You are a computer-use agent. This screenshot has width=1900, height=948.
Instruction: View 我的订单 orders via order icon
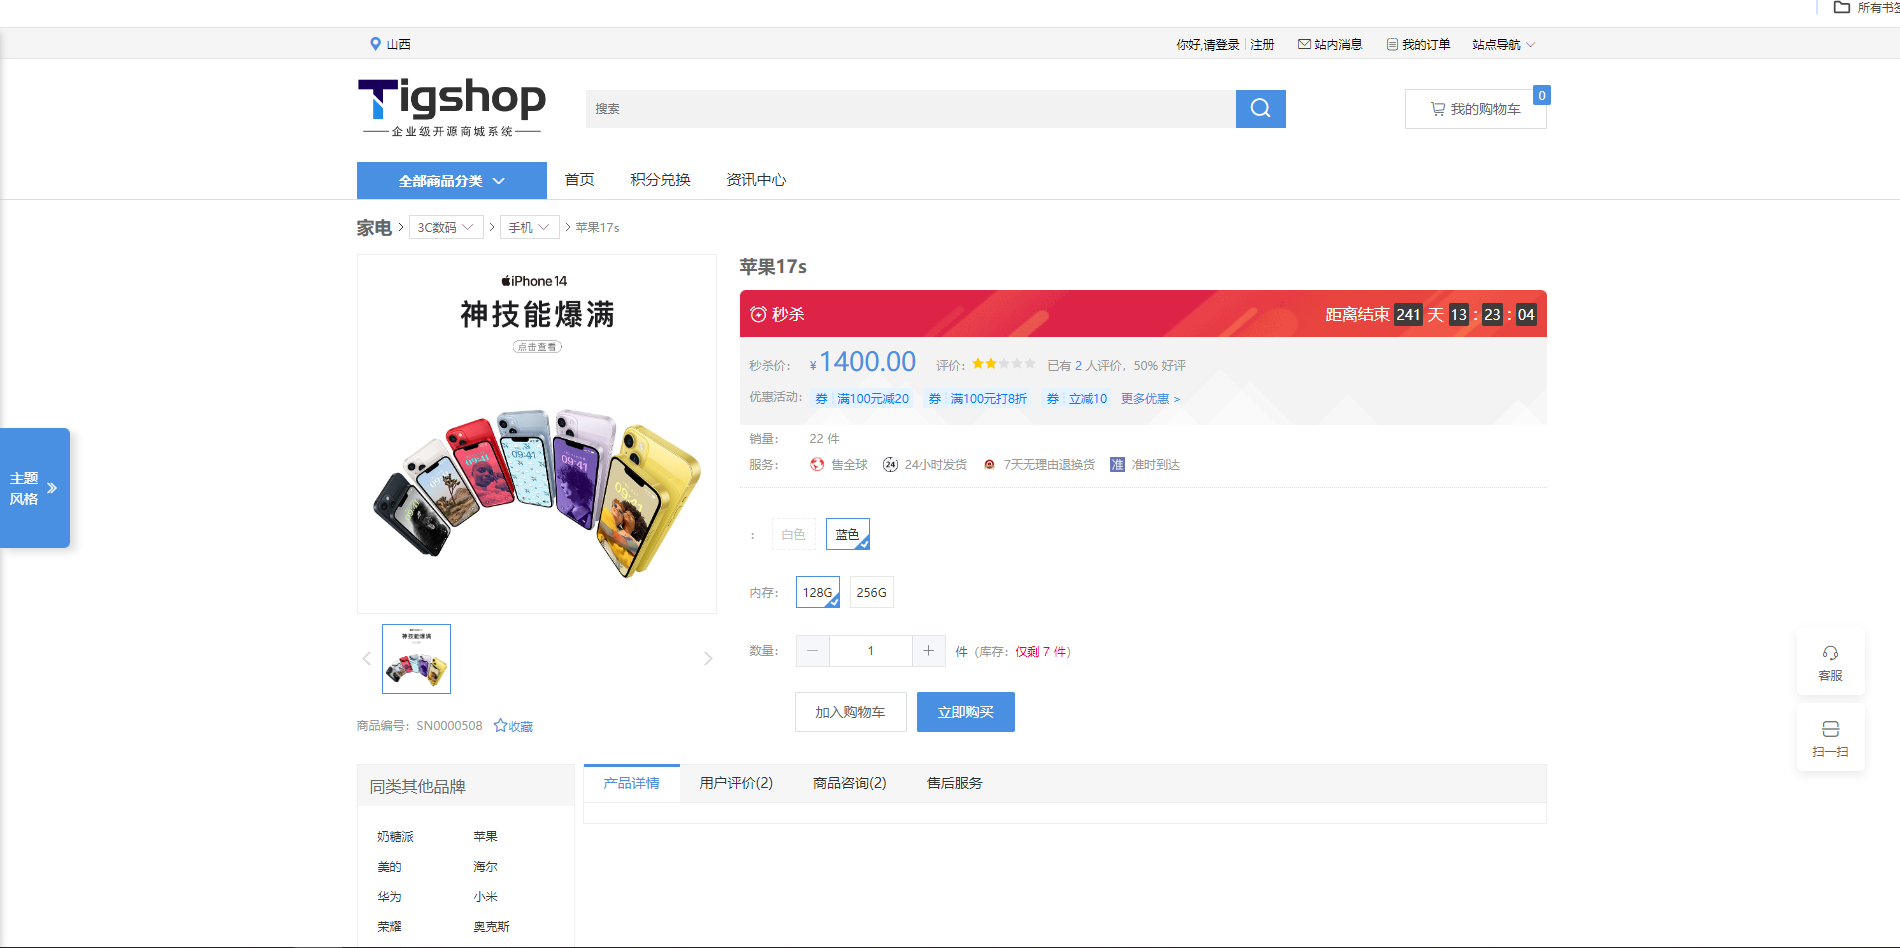1392,44
